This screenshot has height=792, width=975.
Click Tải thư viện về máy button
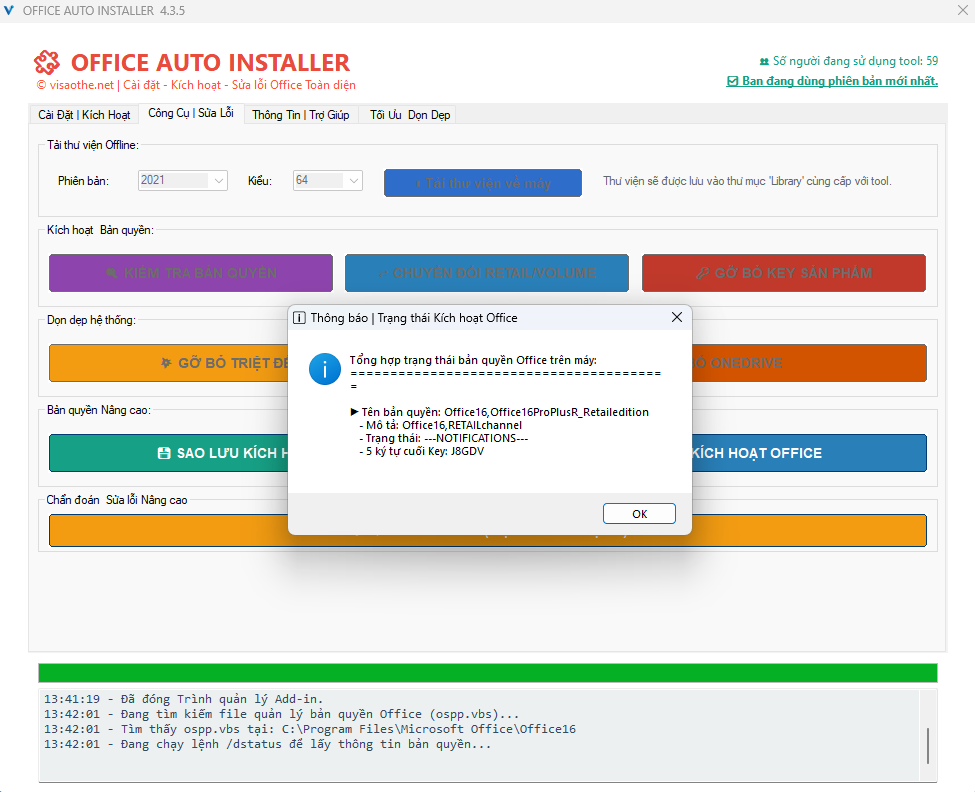coord(483,183)
